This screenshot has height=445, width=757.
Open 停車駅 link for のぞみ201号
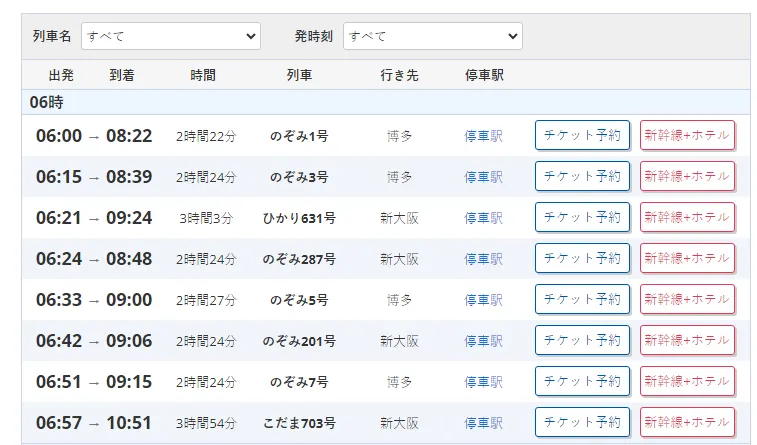pyautogui.click(x=484, y=341)
